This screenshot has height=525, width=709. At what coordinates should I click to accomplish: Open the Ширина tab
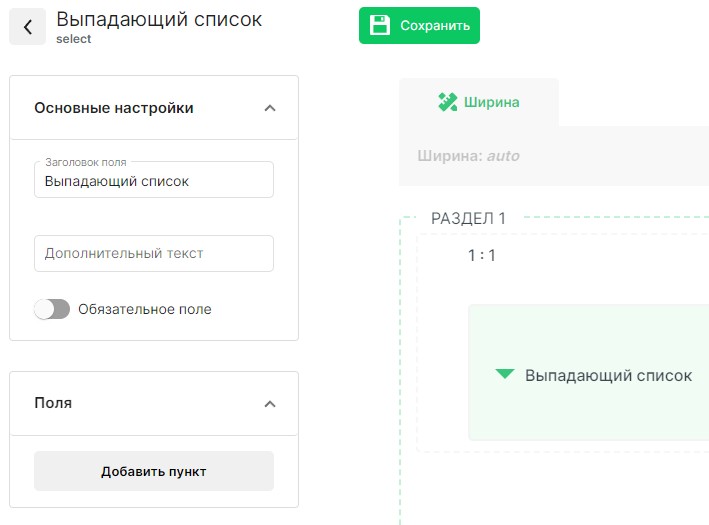(479, 102)
